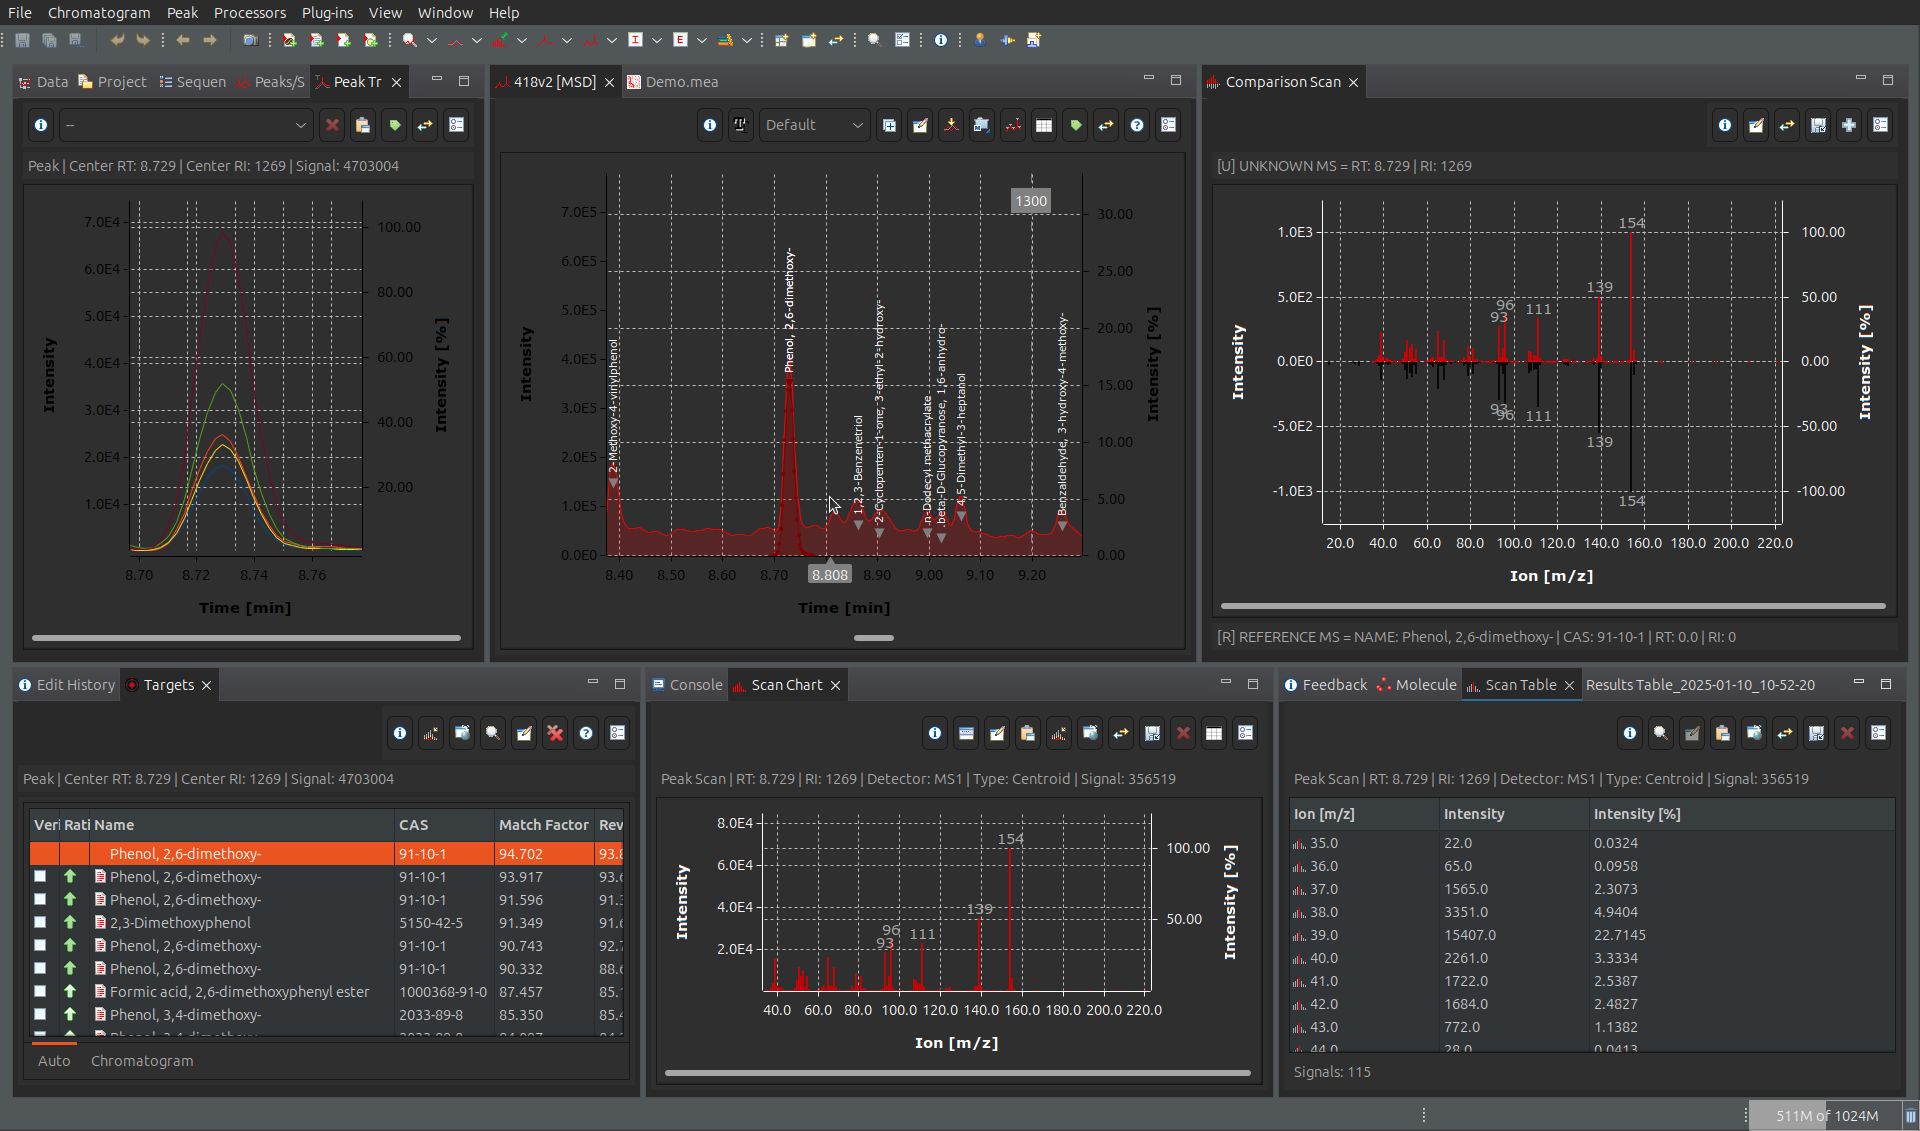Viewport: 1920px width, 1131px height.
Task: Switch to the Molecule tab
Action: [x=1417, y=685]
